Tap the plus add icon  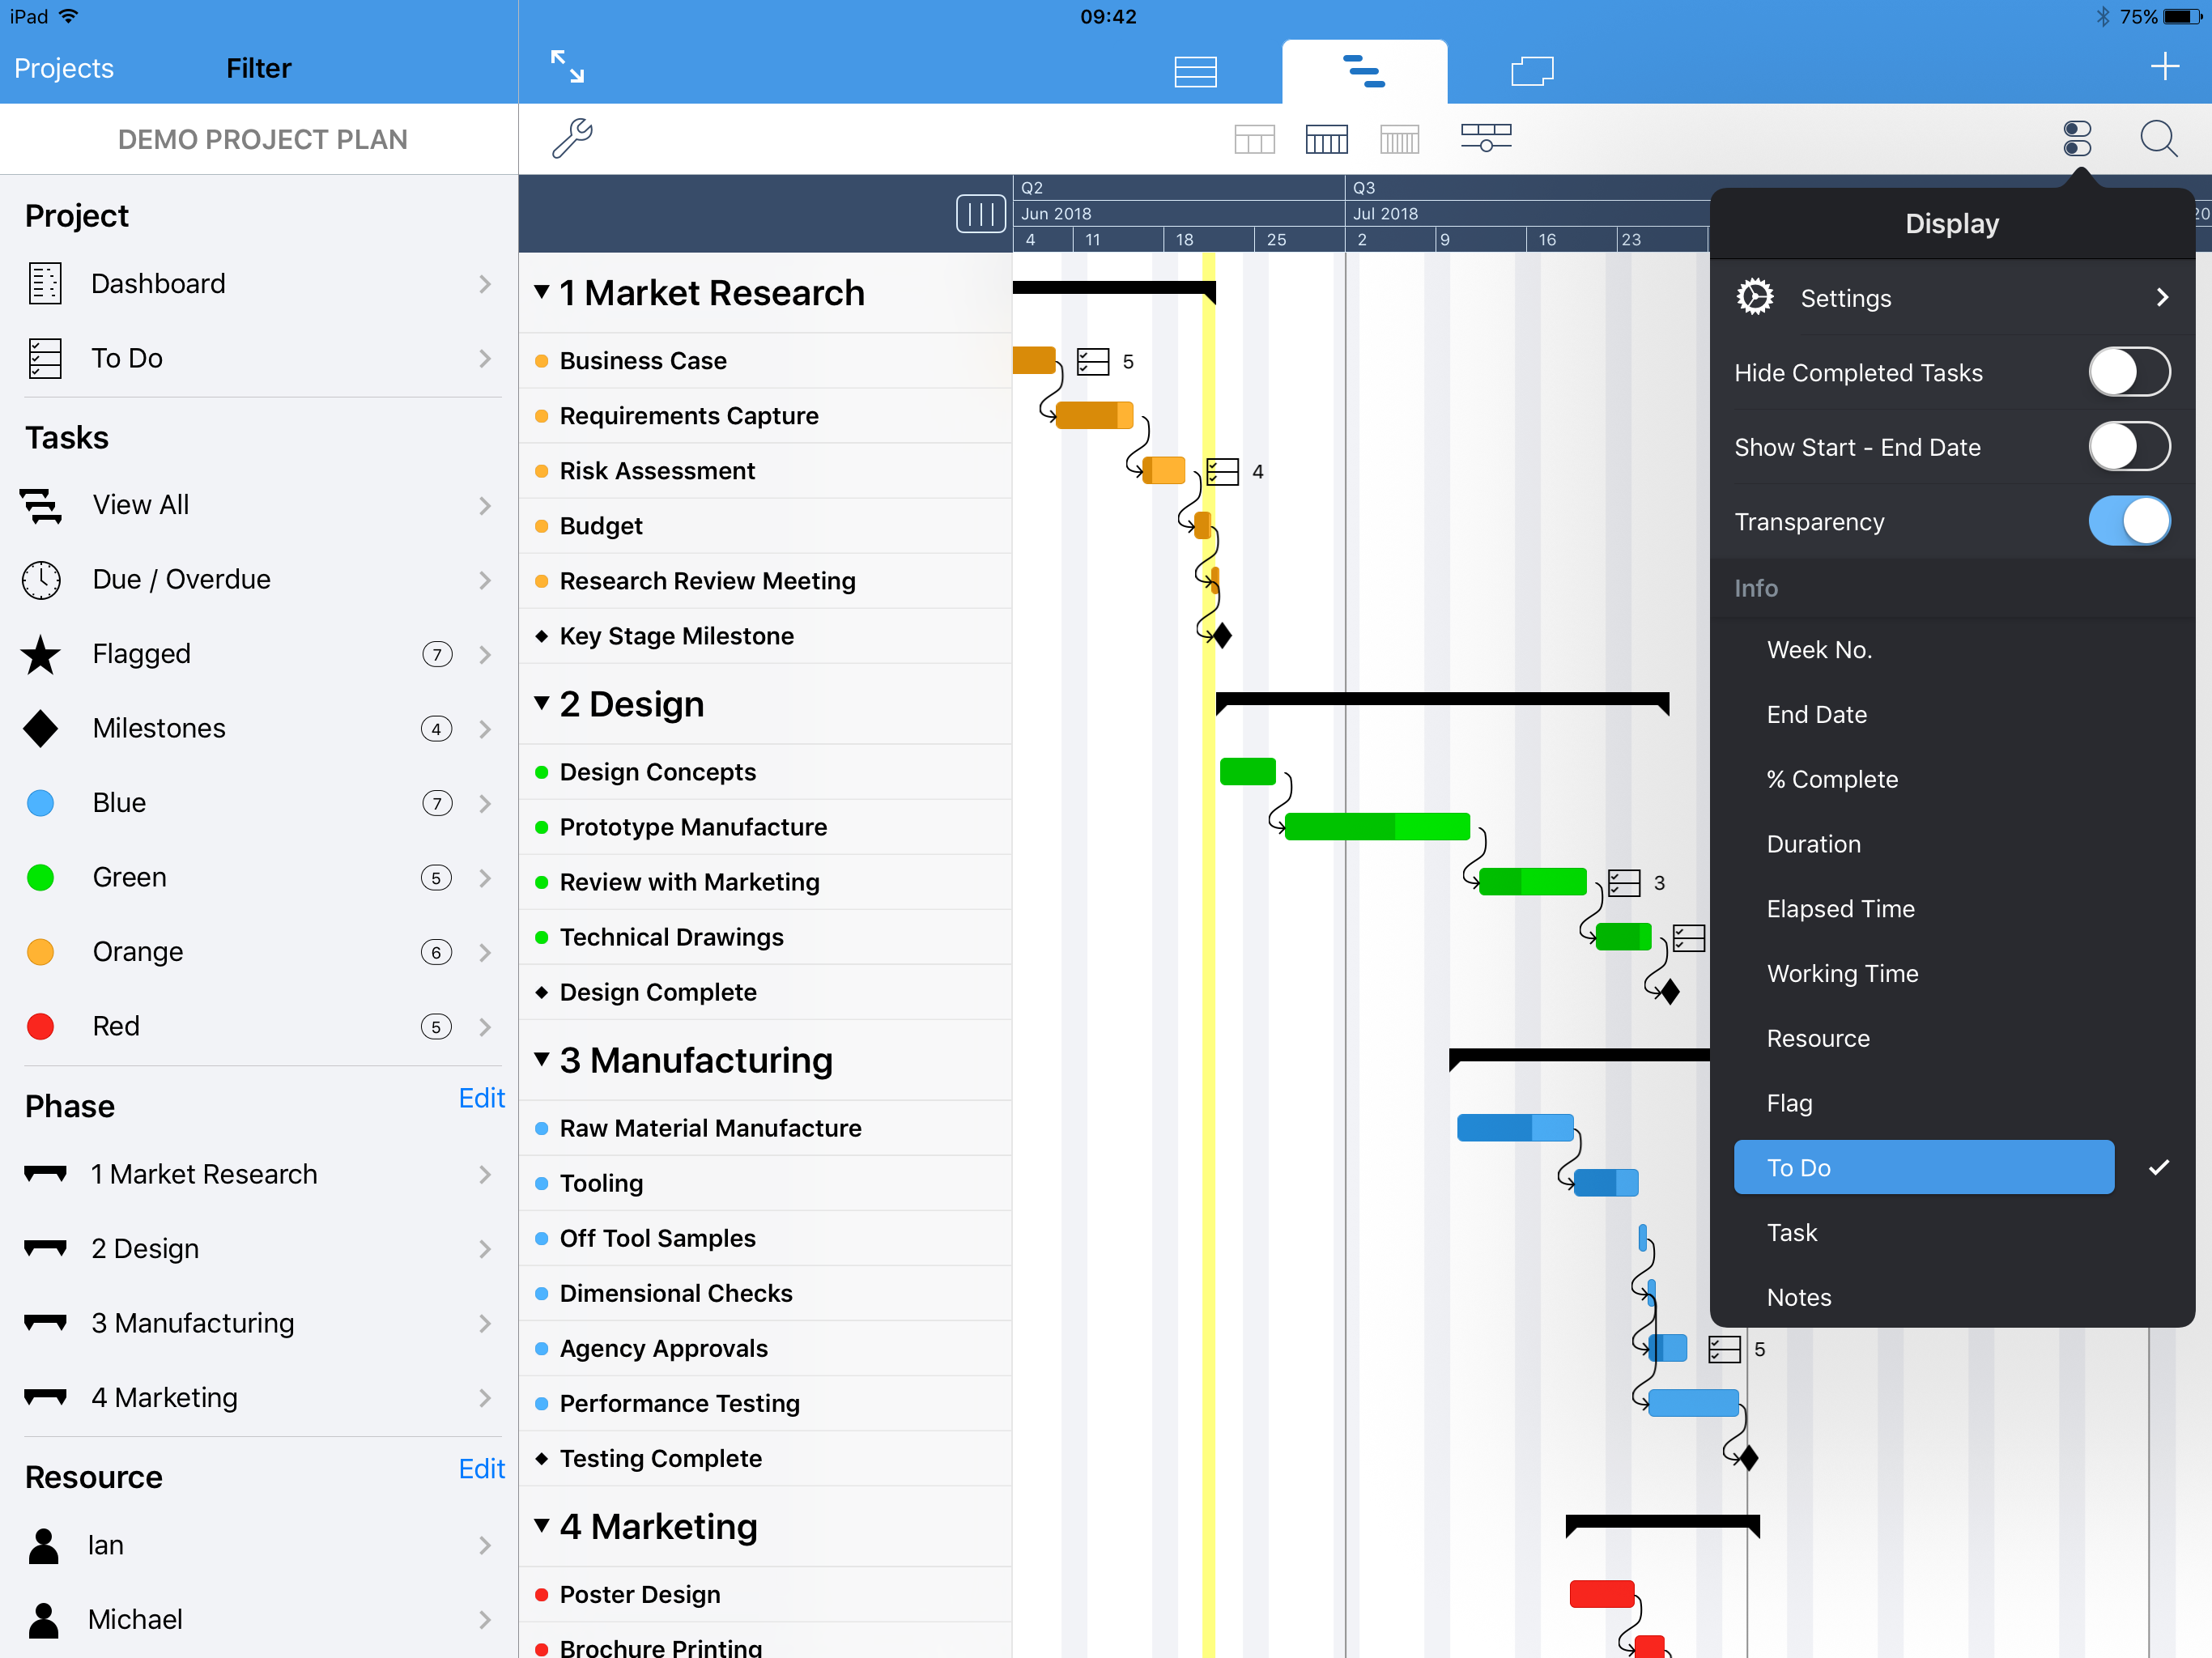[2164, 67]
